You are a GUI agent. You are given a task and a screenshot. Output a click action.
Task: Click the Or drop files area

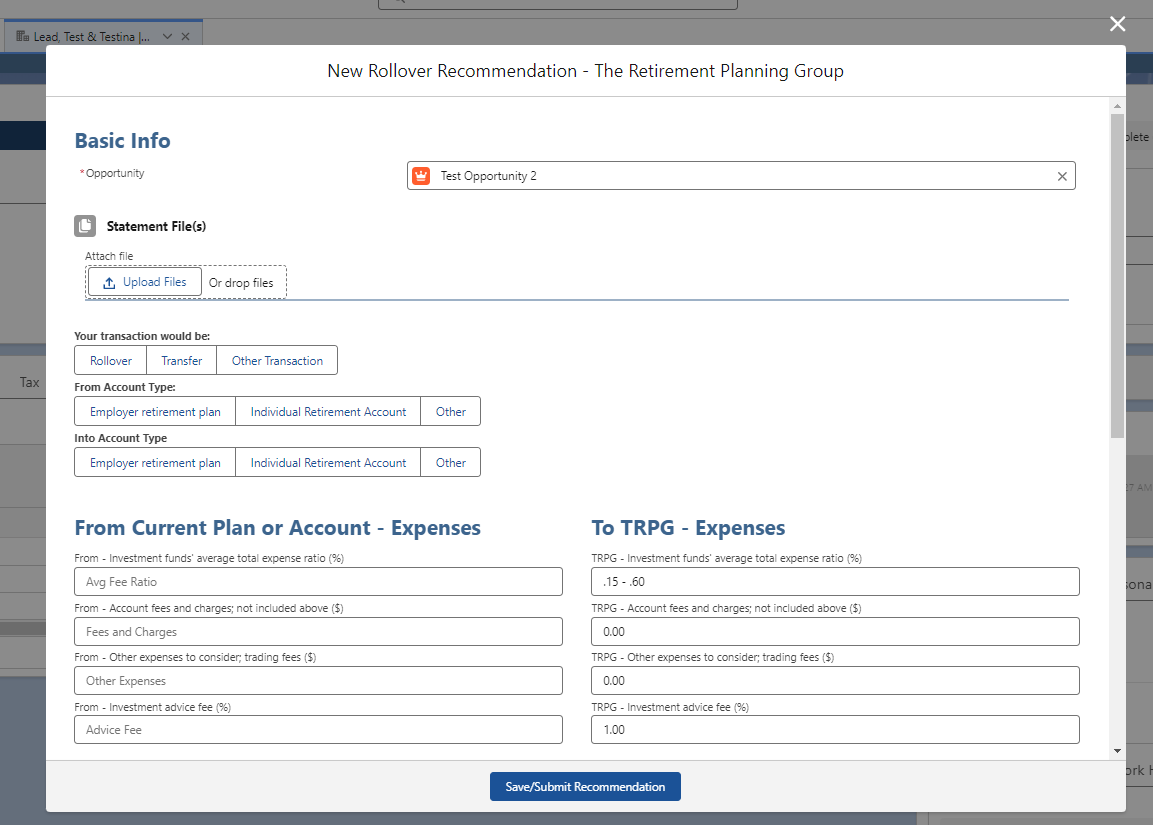[241, 283]
